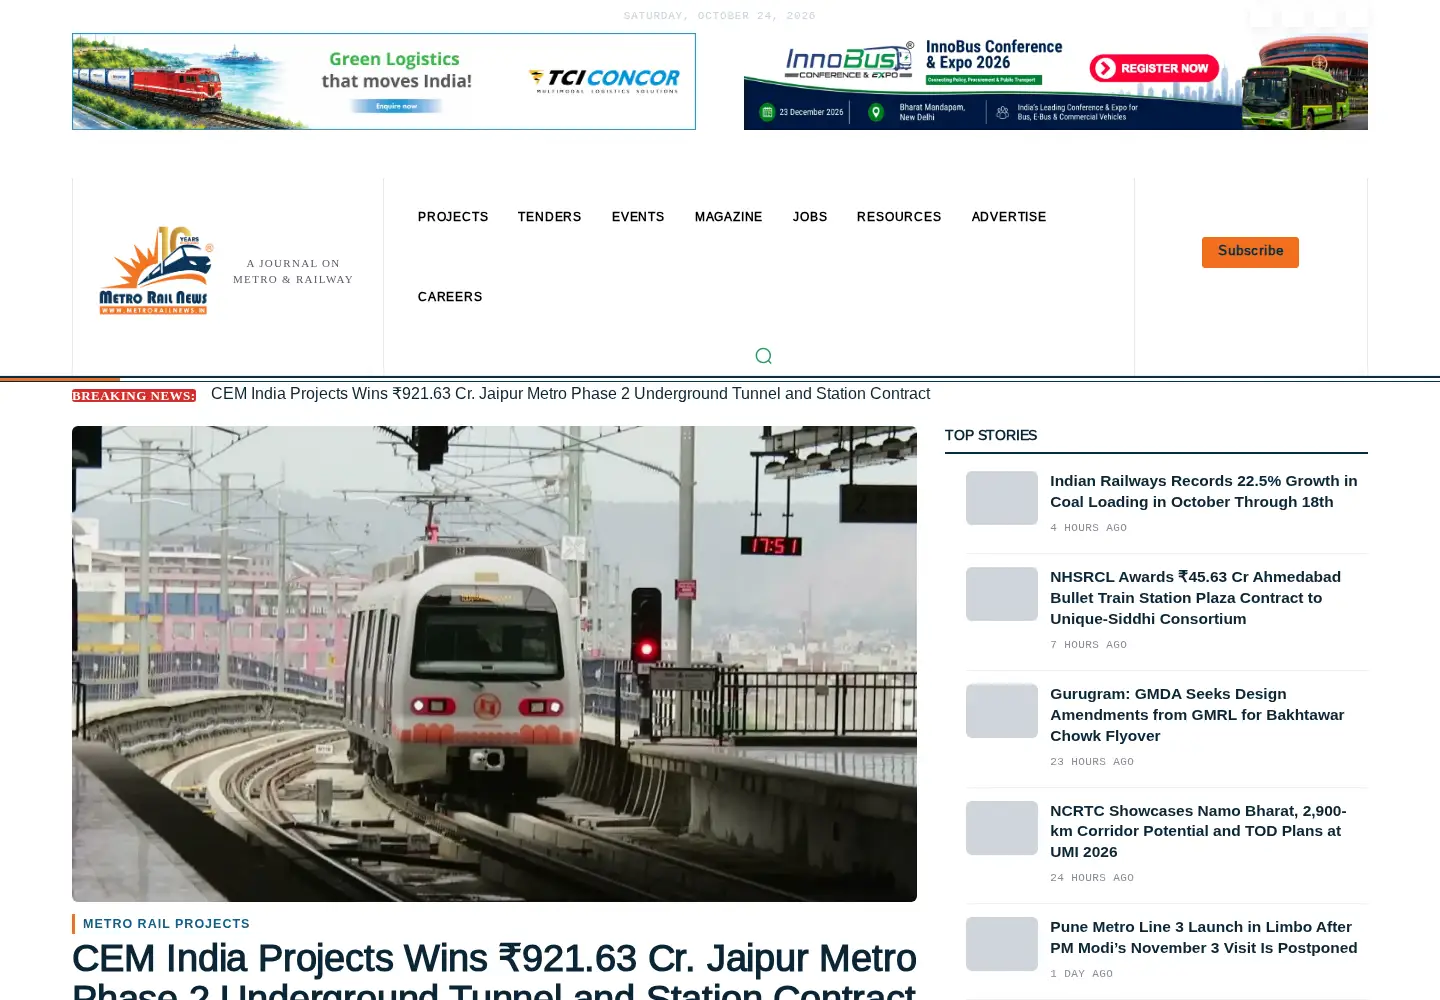Click the search magnifier icon
1440x1000 pixels.
click(763, 356)
